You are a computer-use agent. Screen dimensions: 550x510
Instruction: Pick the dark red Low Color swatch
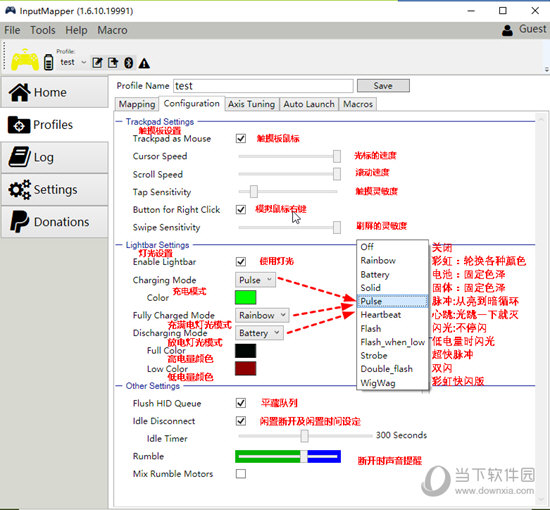coord(246,369)
